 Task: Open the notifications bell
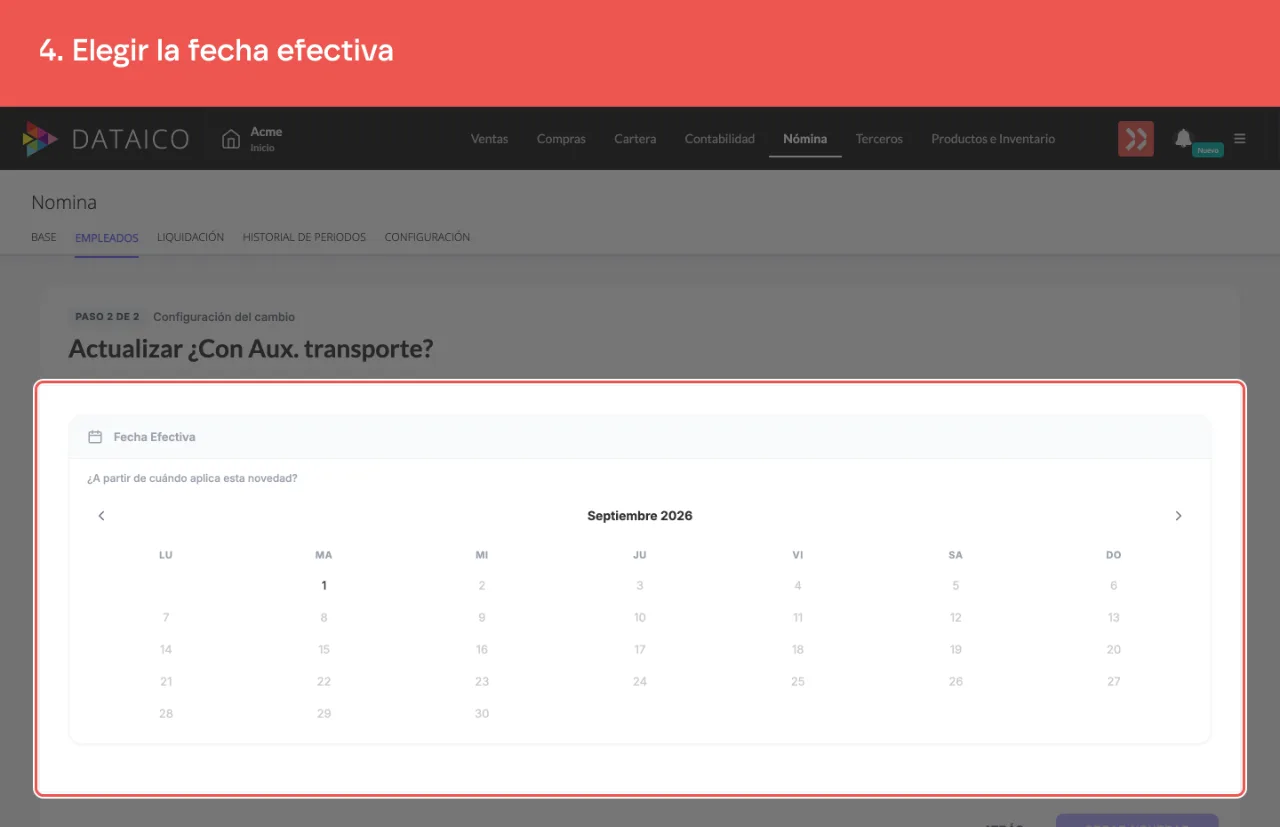(1183, 138)
